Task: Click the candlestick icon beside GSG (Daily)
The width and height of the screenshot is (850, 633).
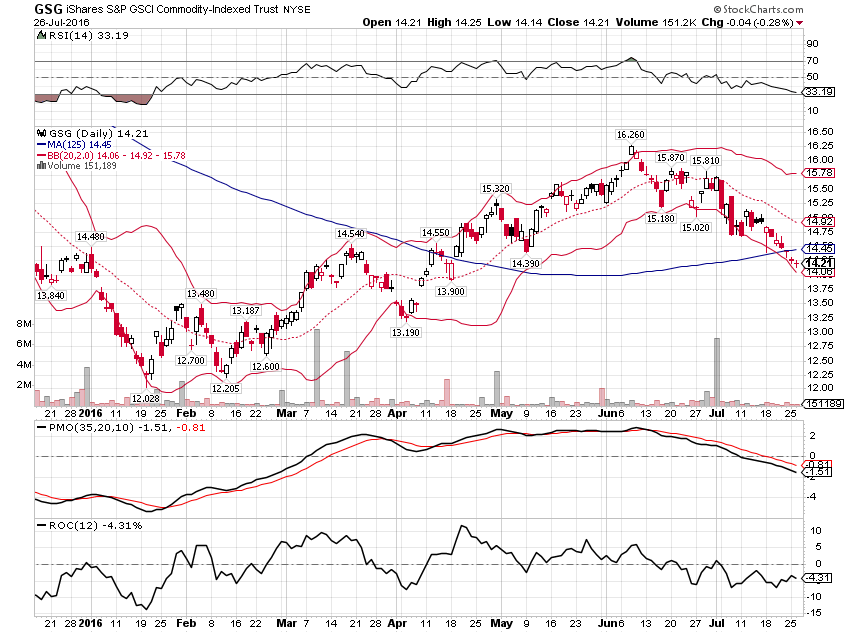Action: tap(41, 133)
